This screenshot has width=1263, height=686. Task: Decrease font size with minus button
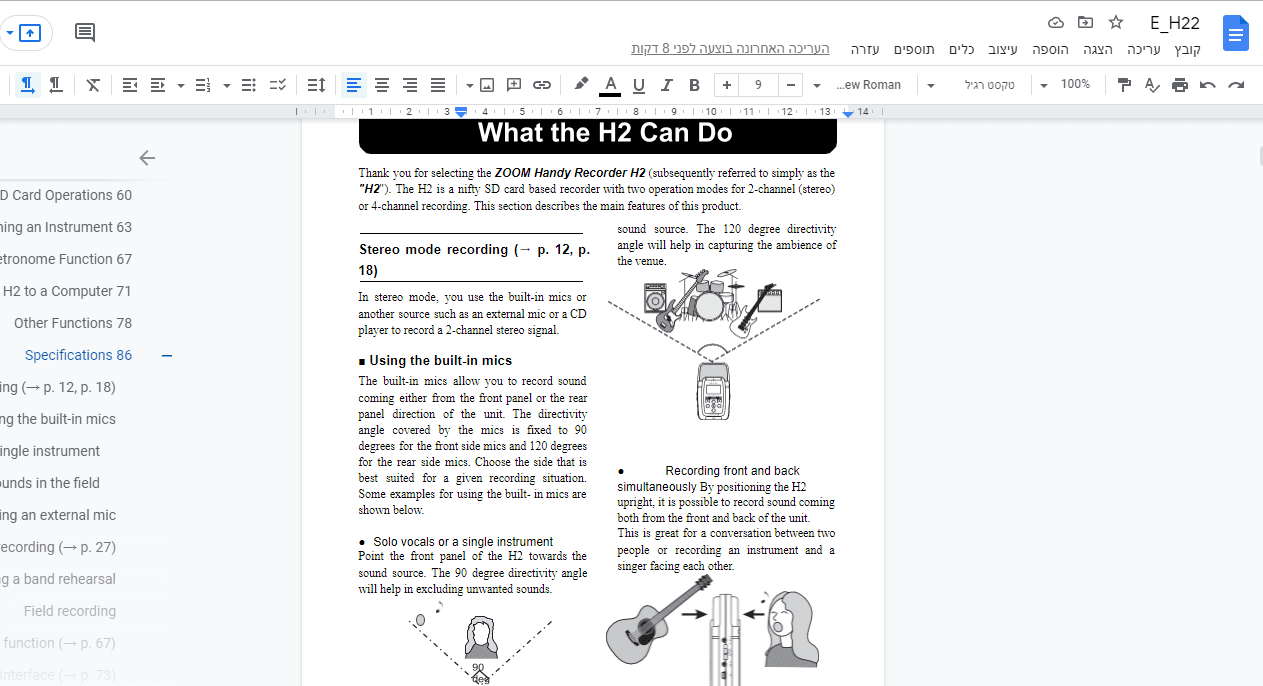pos(791,85)
